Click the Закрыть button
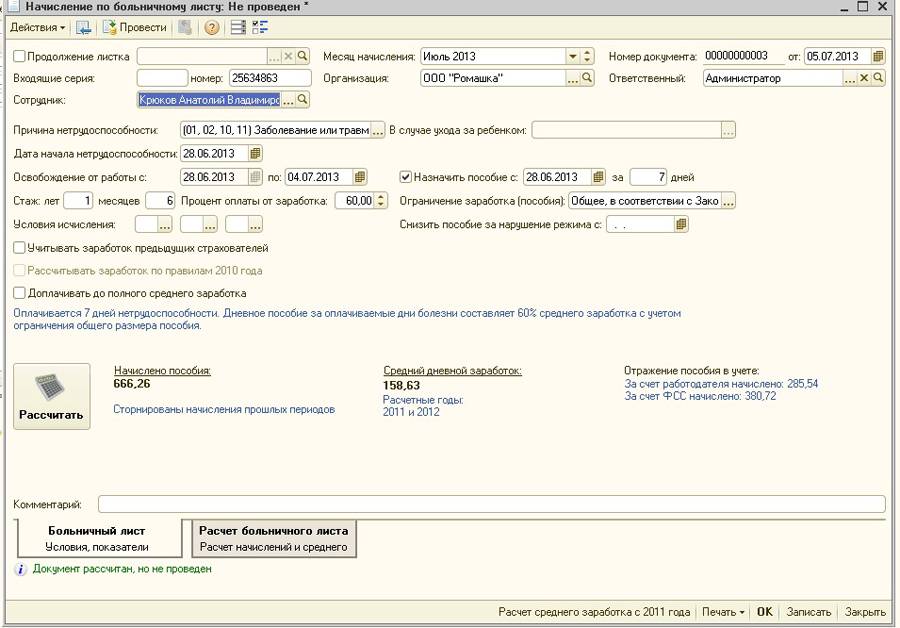 [x=865, y=612]
